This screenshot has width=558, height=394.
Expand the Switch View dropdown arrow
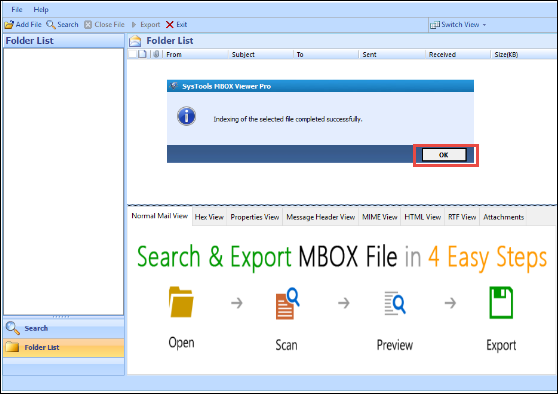(x=484, y=25)
